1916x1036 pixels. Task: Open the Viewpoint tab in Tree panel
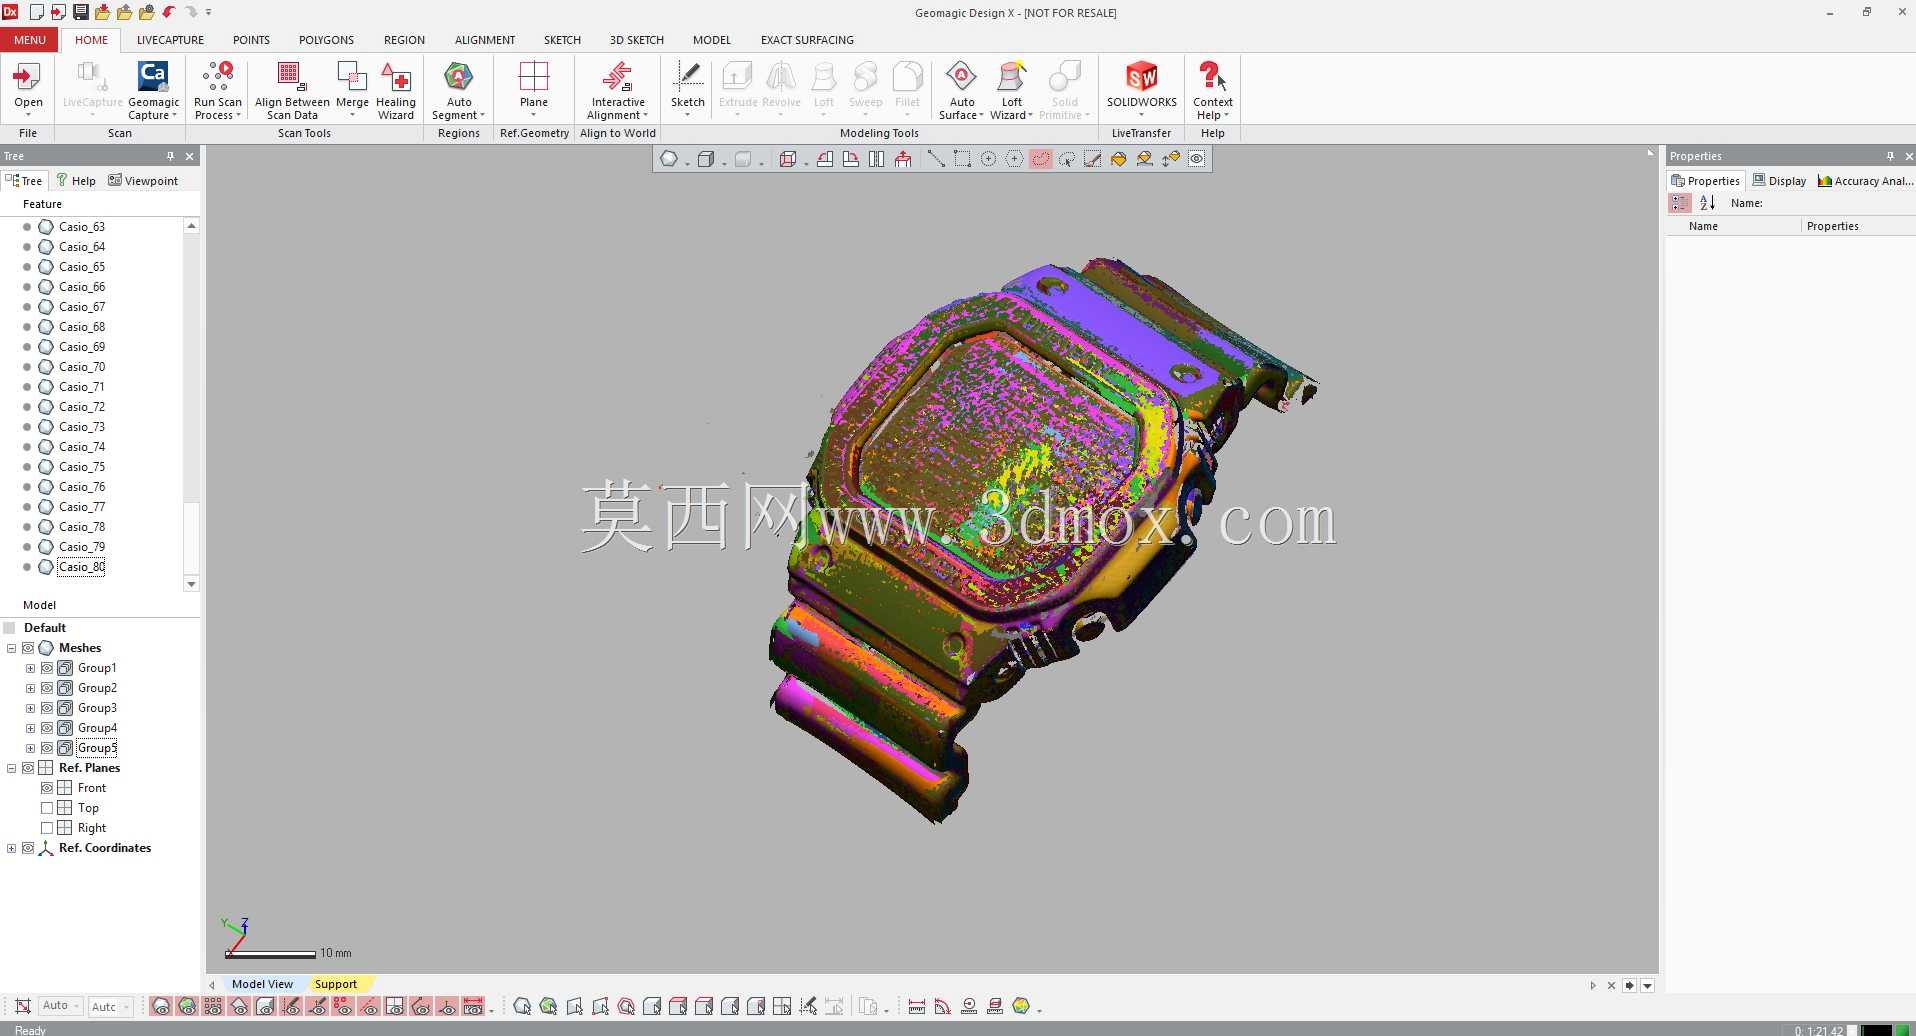(x=143, y=181)
